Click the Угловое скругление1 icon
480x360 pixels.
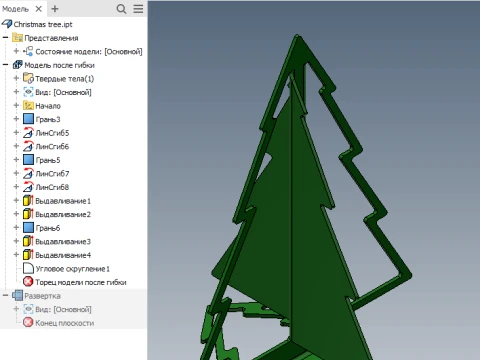point(28,268)
